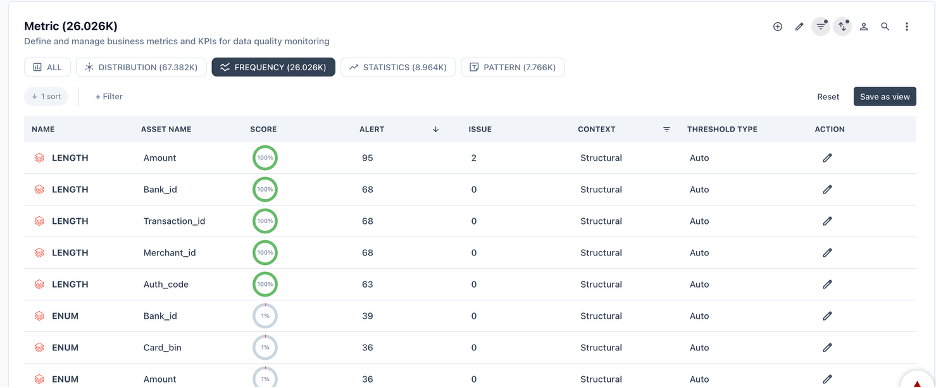Click the Auth_code asset name
This screenshot has width=936, height=388.
(166, 284)
